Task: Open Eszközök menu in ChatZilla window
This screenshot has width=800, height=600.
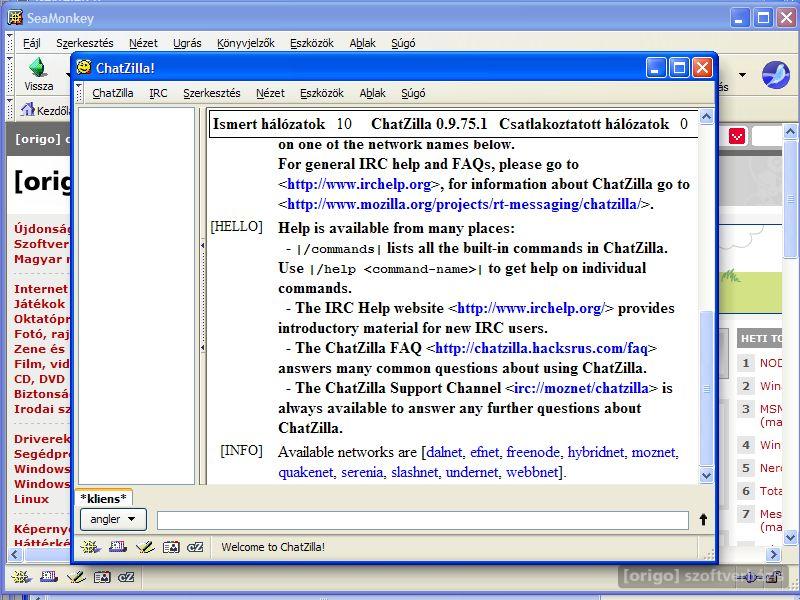Action: coord(321,93)
